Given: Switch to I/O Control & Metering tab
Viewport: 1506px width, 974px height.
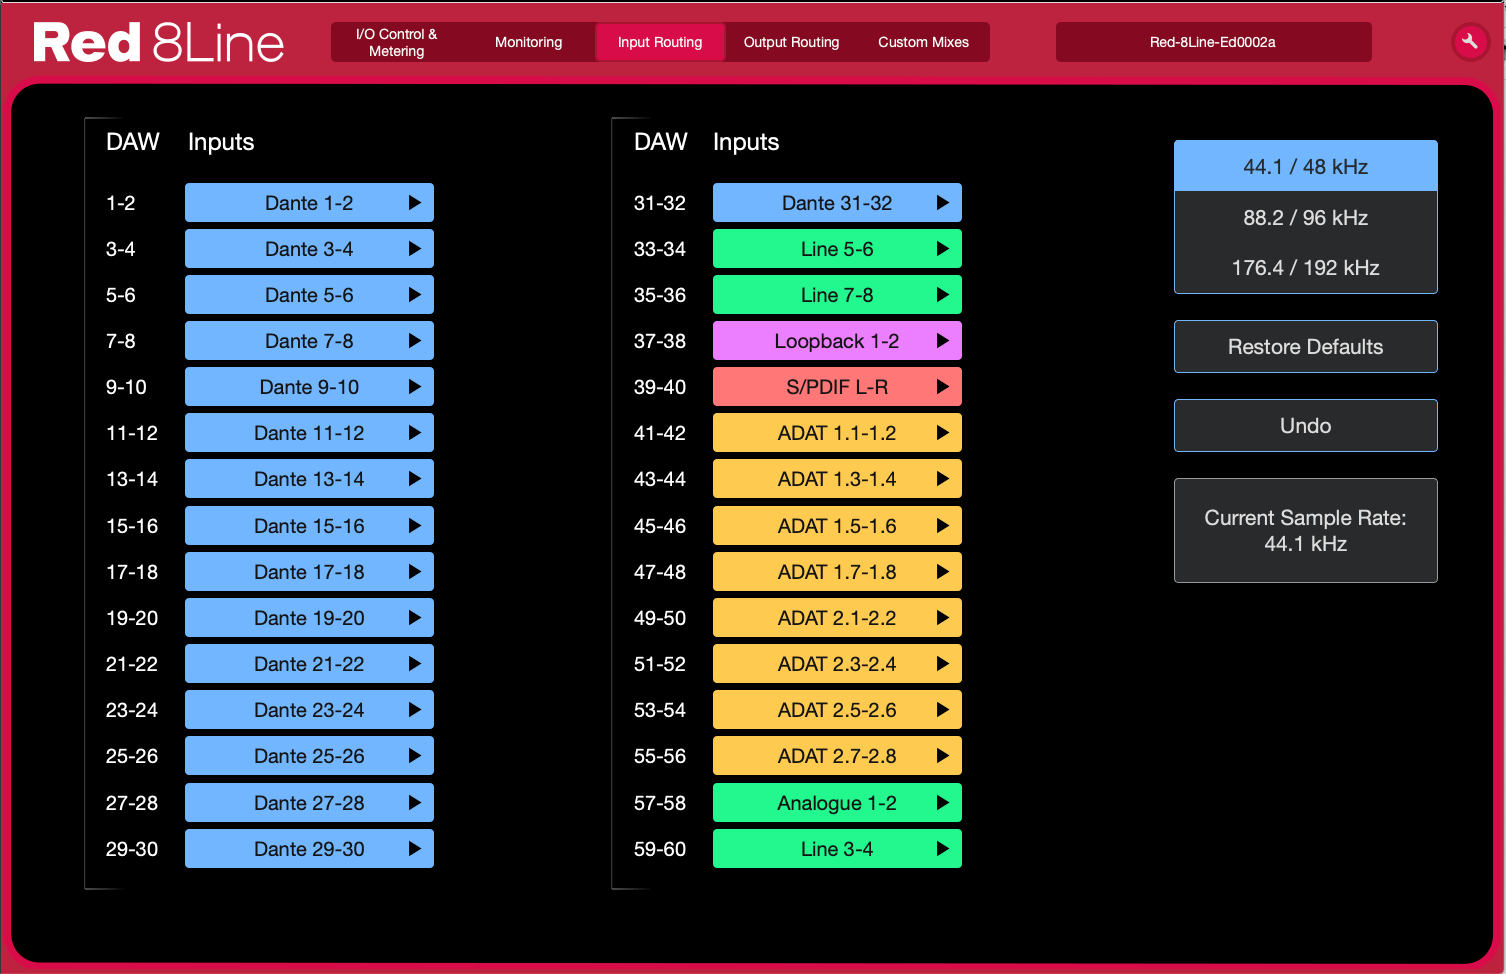Looking at the screenshot, I should pos(397,42).
